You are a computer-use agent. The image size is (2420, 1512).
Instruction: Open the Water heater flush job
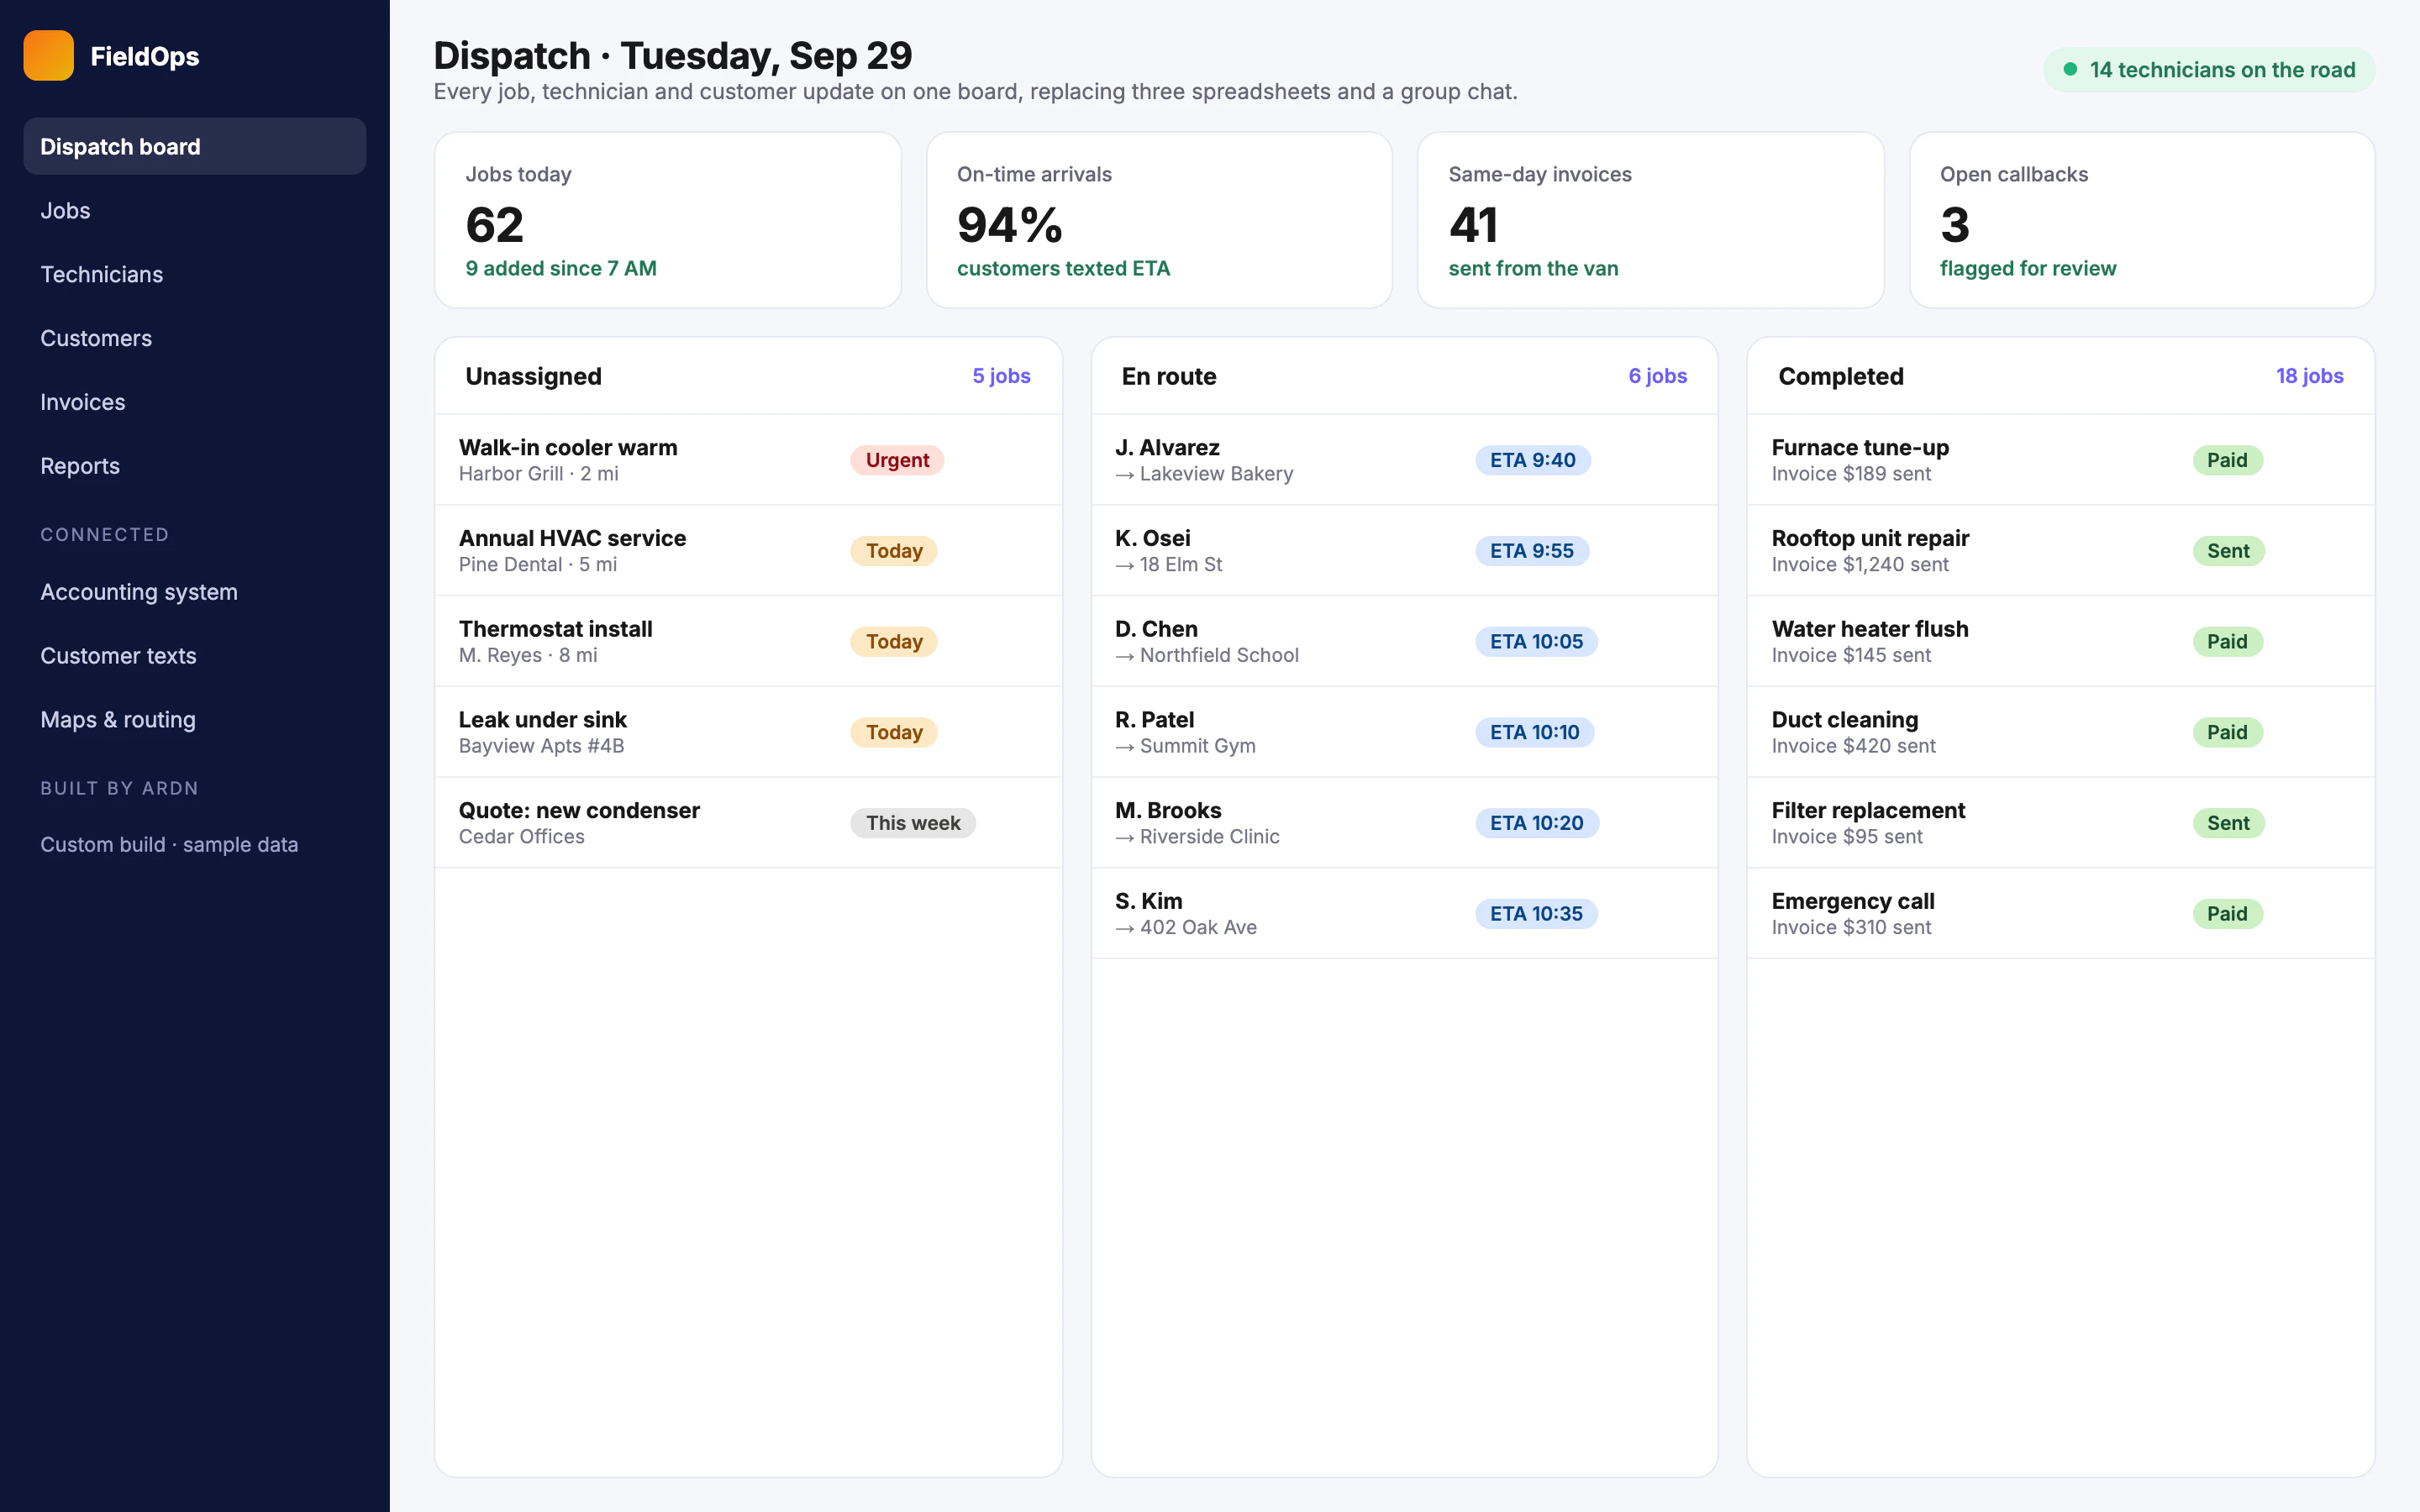tap(2061, 642)
